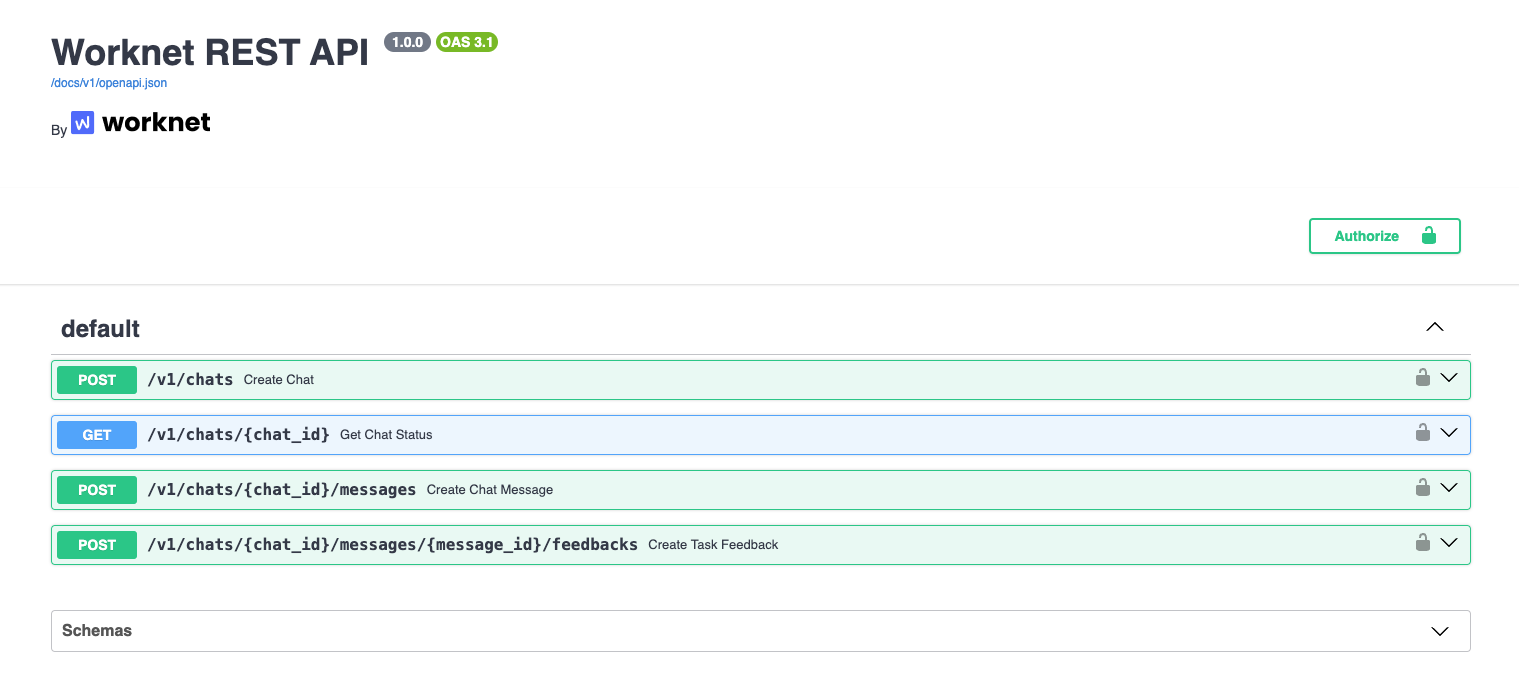
Task: Expand the Get Chat Status endpoint chevron
Action: (x=1449, y=433)
